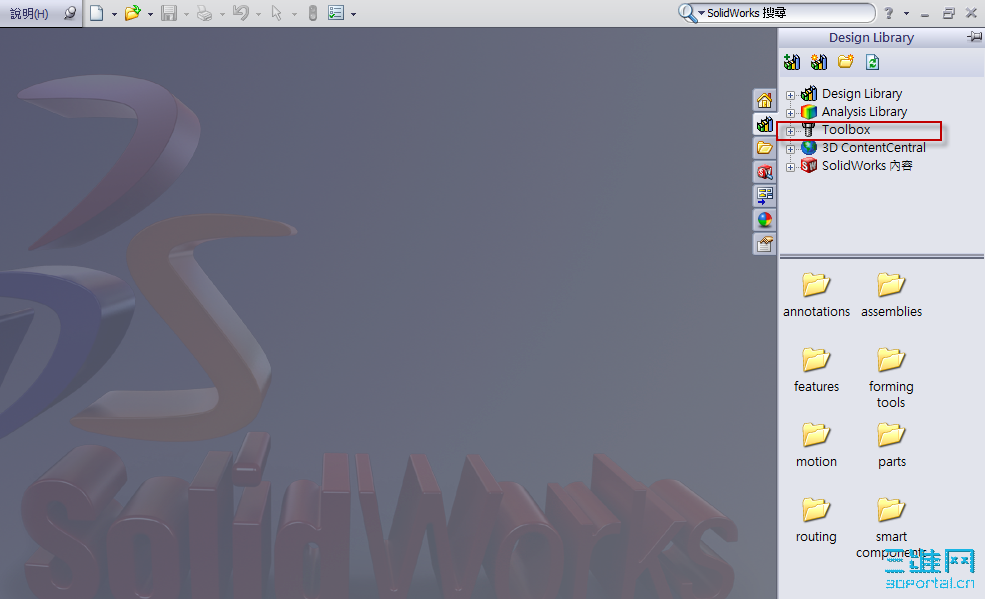
Task: Expand the Save dropdown arrow
Action: 187,14
